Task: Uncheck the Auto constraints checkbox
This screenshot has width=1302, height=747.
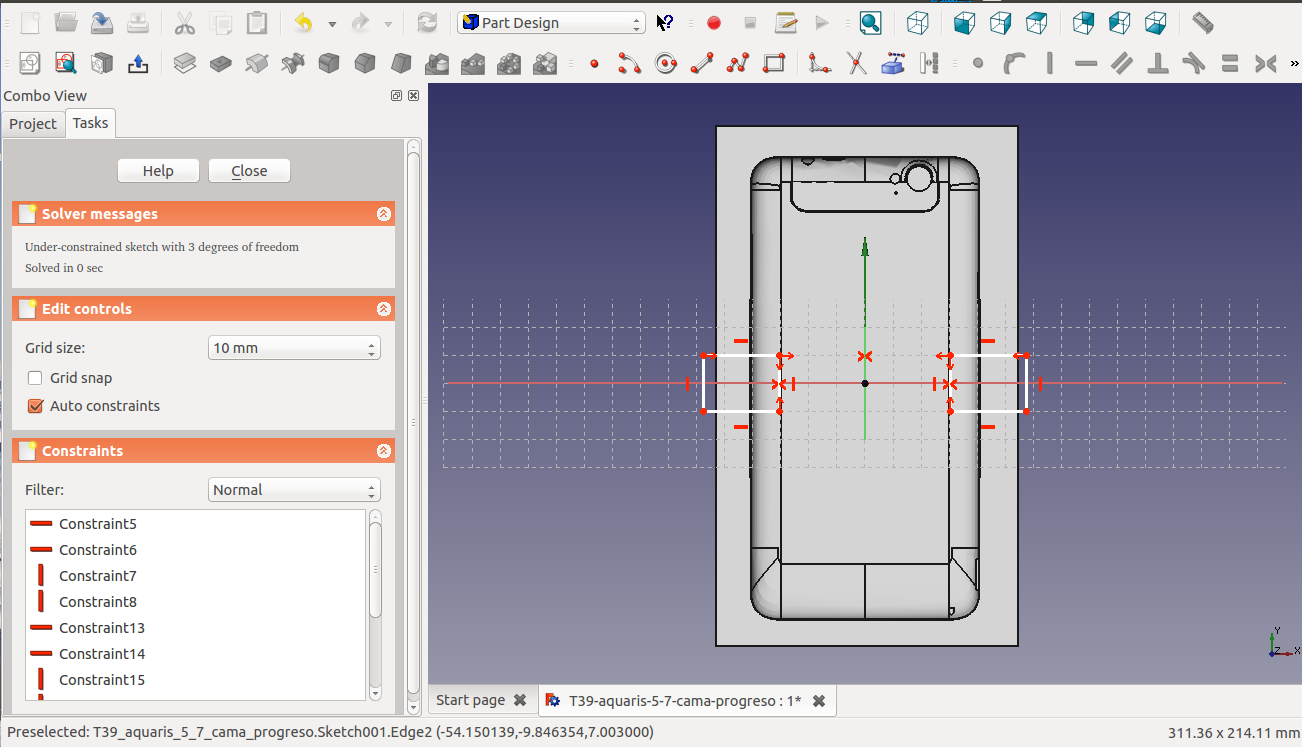Action: point(36,406)
